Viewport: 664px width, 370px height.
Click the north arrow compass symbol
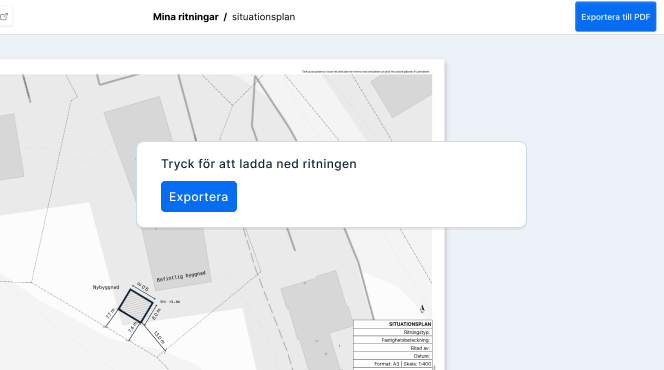point(422,309)
